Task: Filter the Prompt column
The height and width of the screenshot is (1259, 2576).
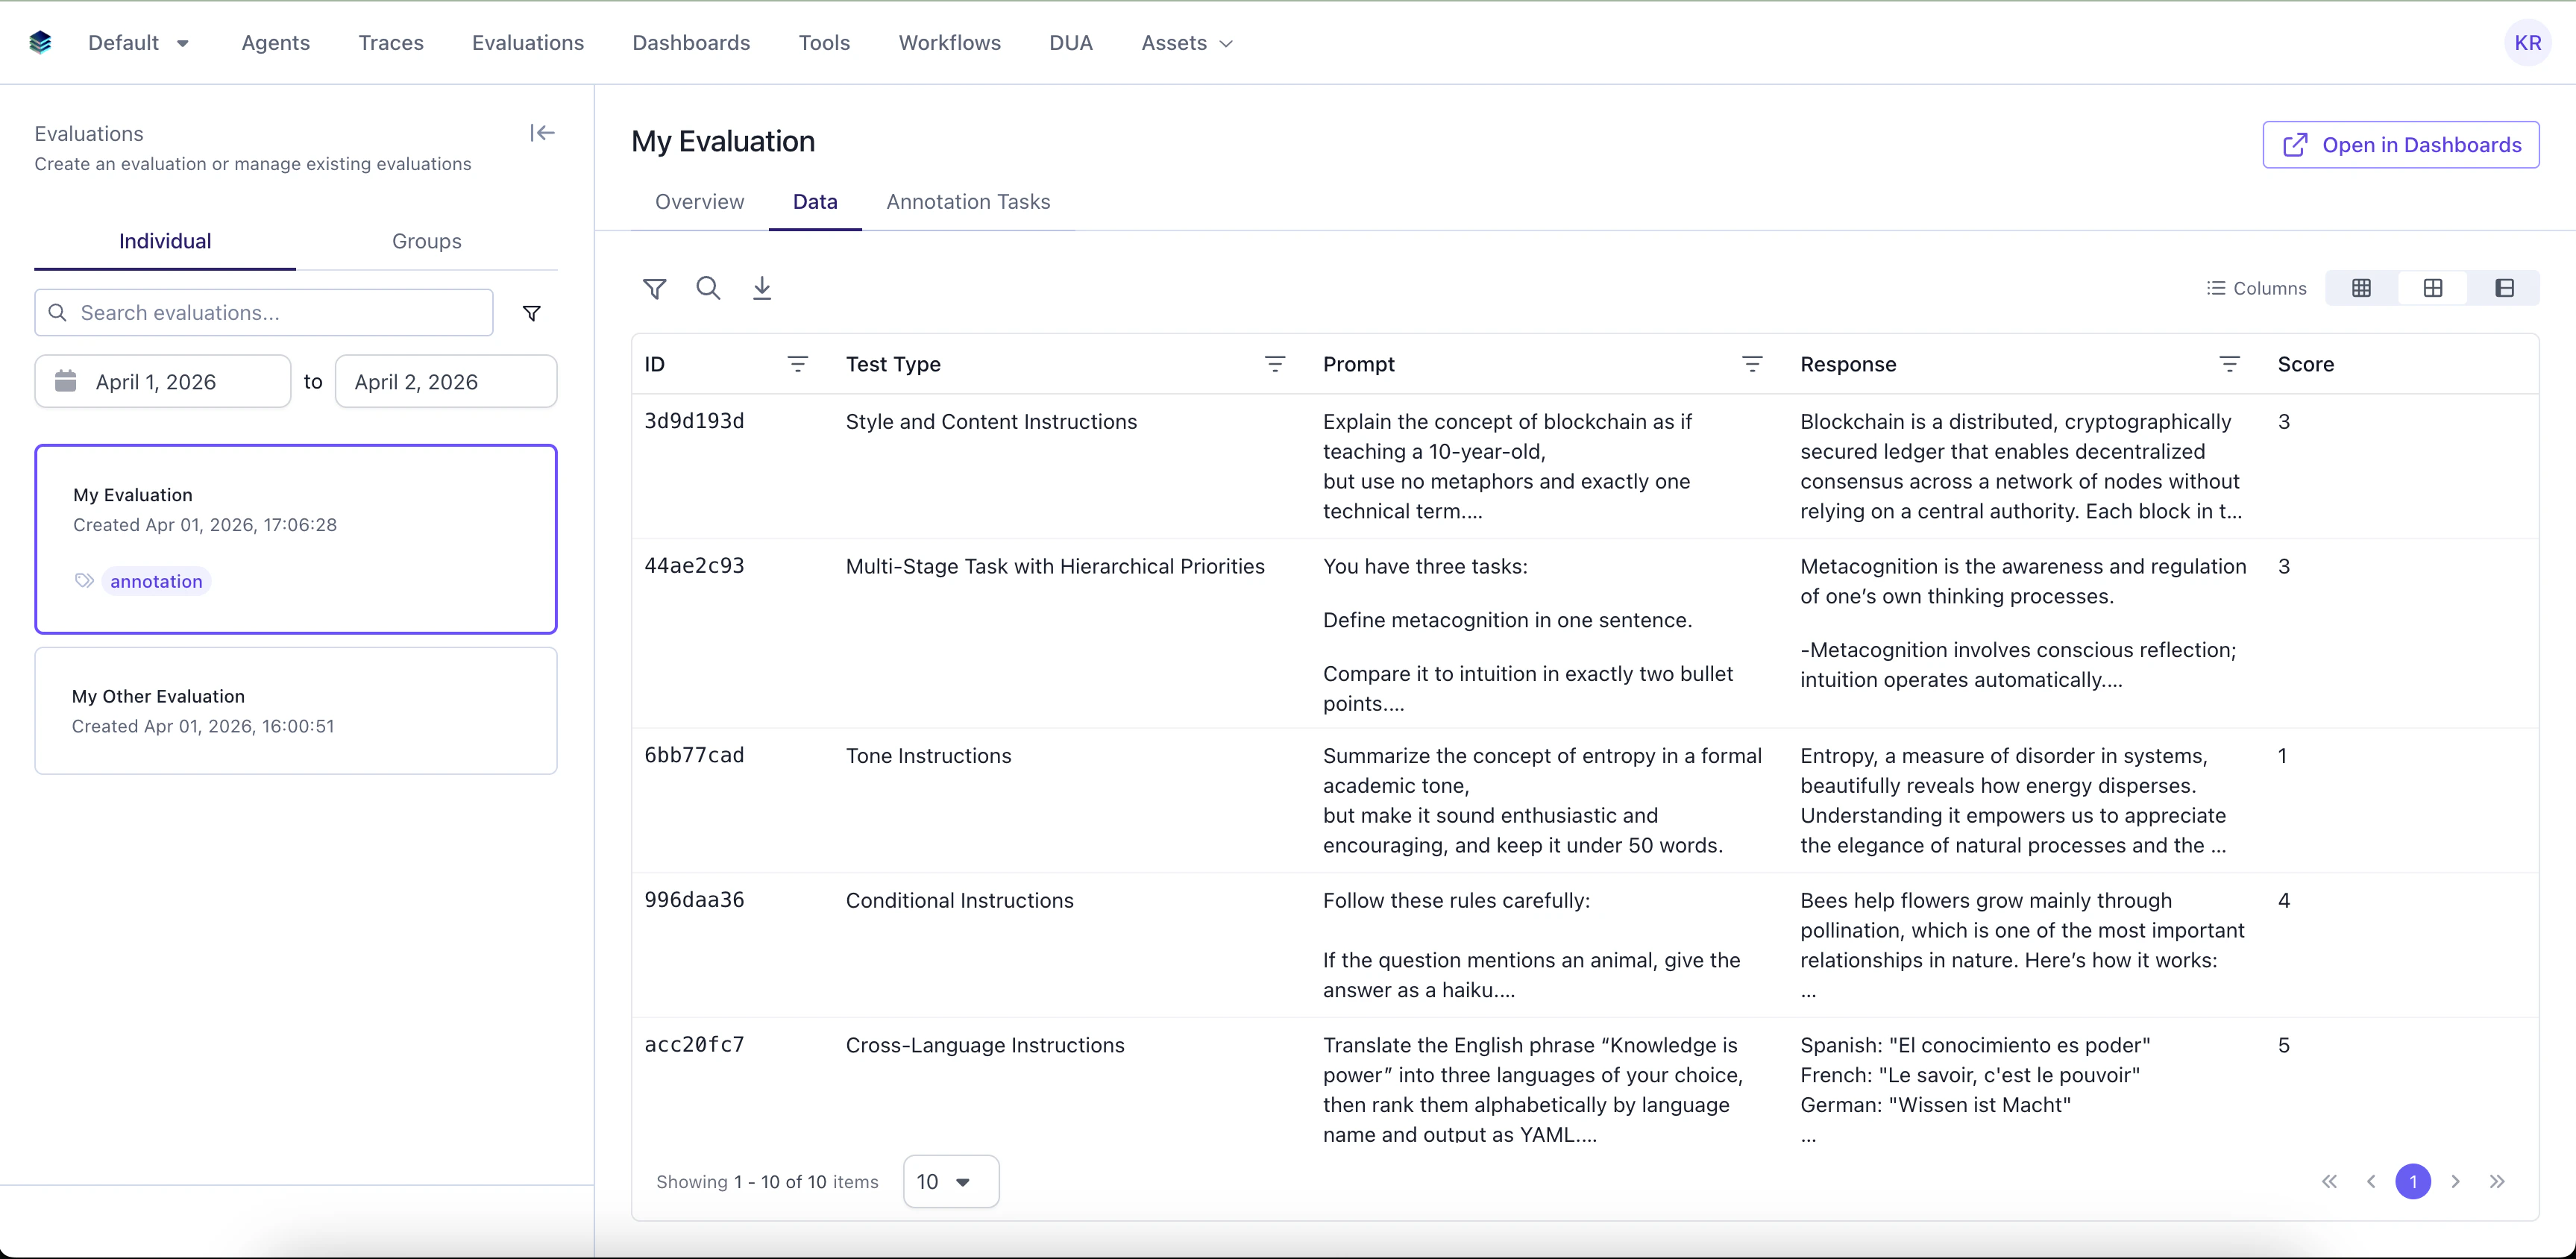Action: pyautogui.click(x=1753, y=364)
